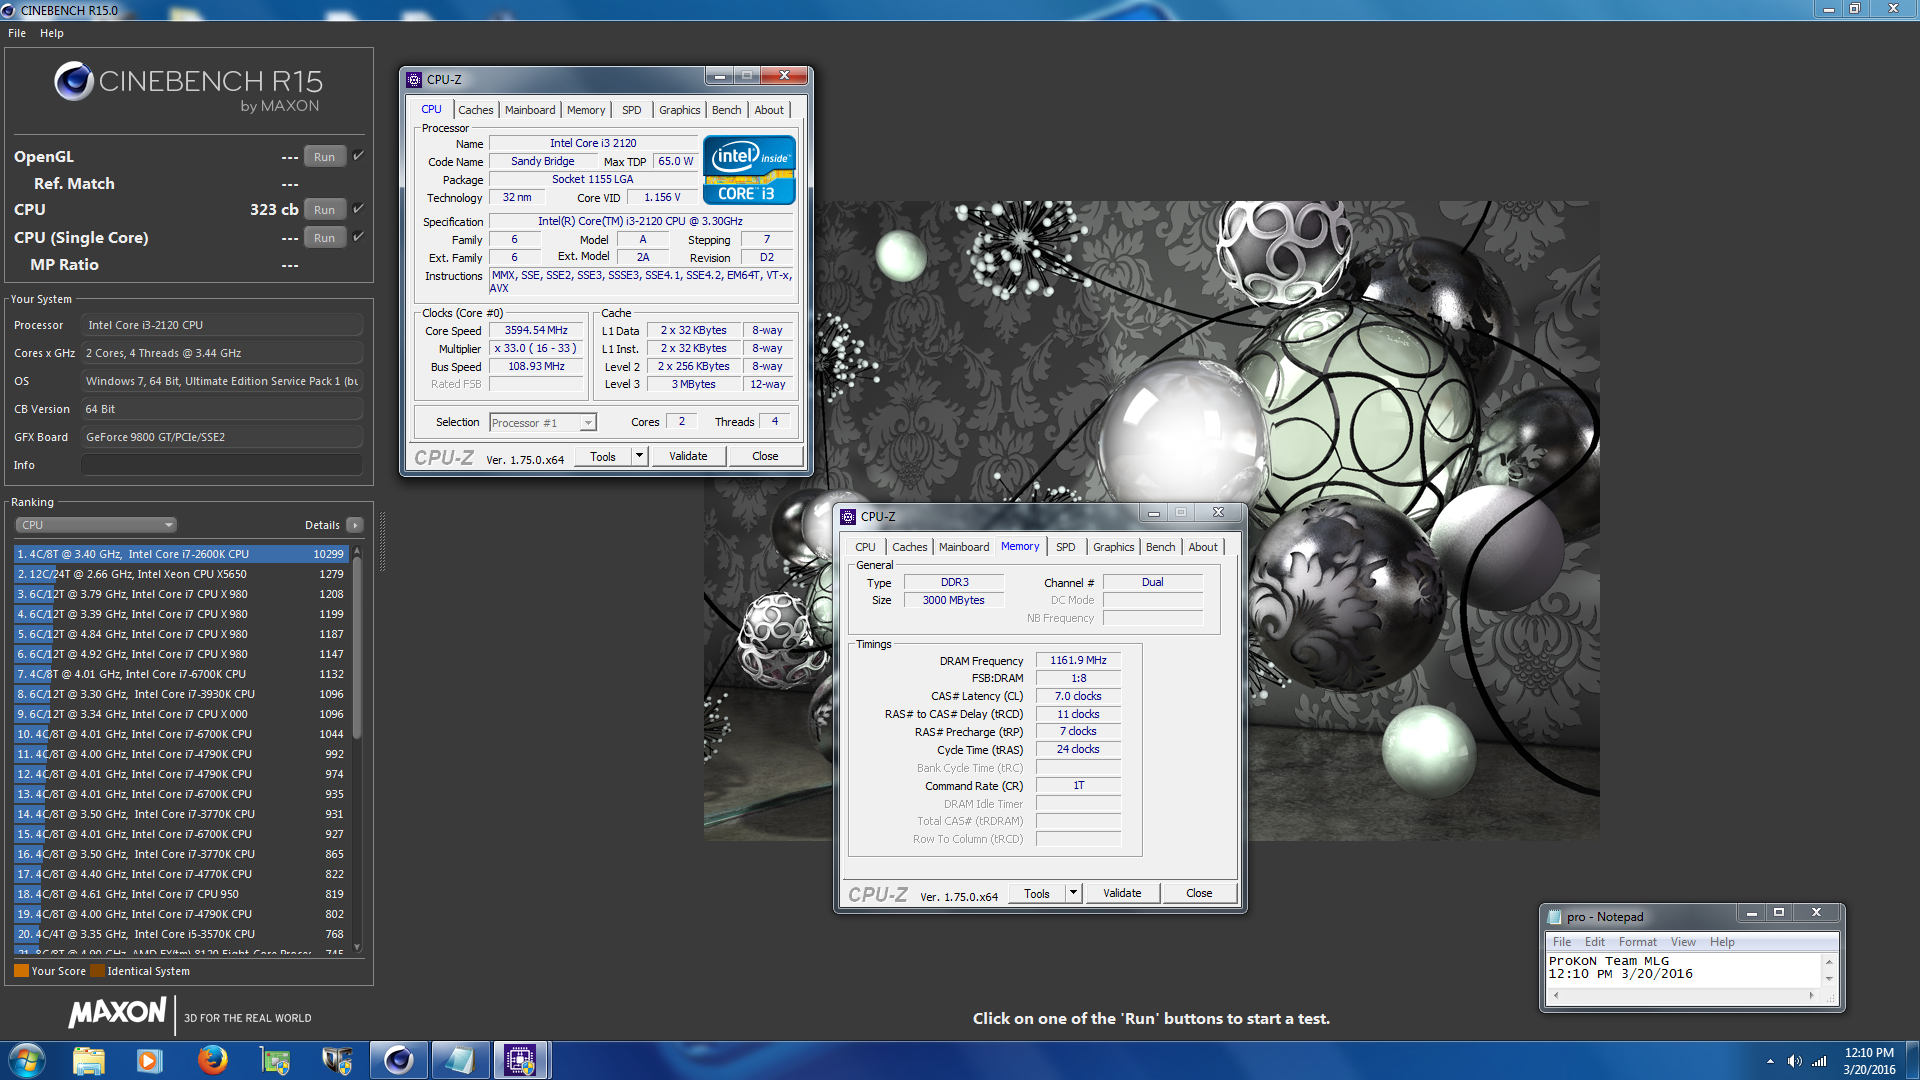
Task: Click the empty Info input field
Action: [221, 465]
